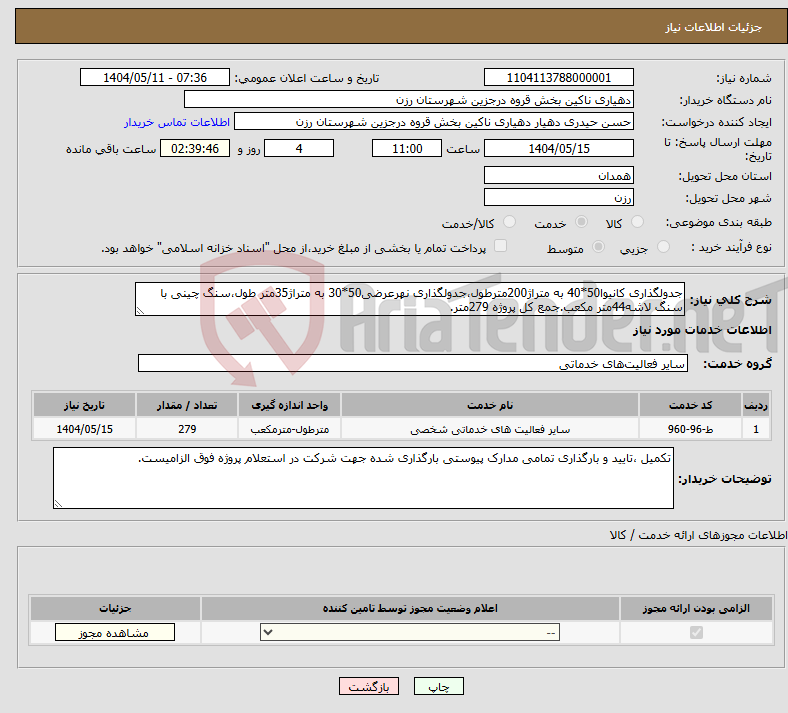
Task: Select the کالا radio button
Action: tap(637, 222)
